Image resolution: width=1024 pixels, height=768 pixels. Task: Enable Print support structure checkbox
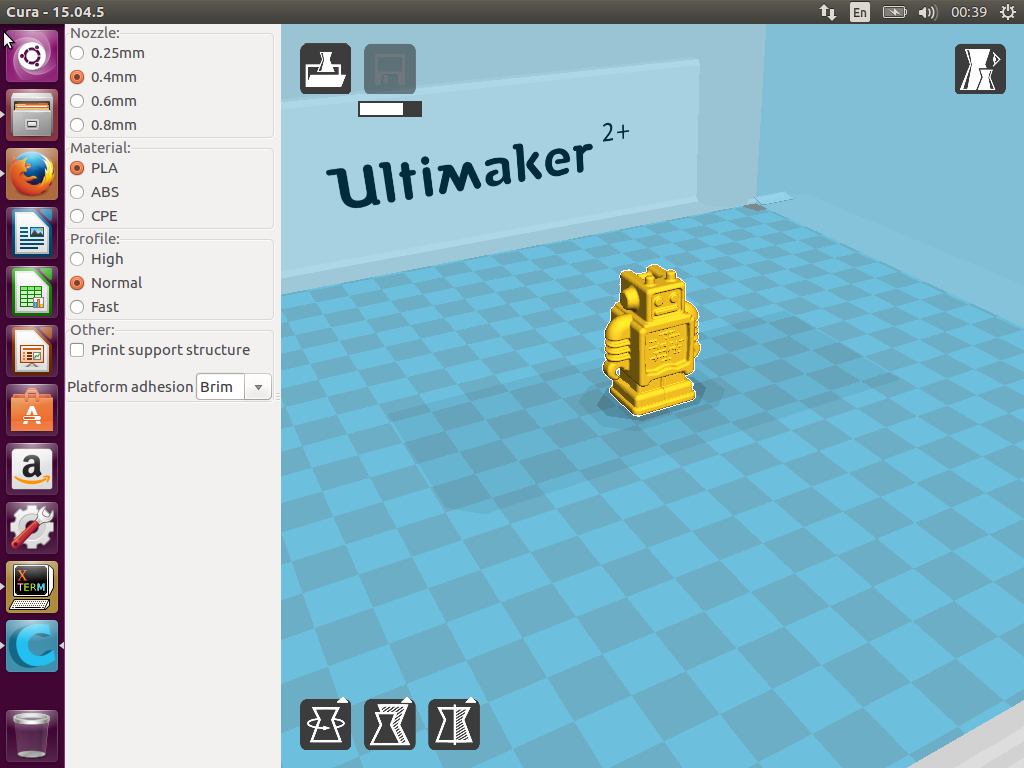pos(77,350)
